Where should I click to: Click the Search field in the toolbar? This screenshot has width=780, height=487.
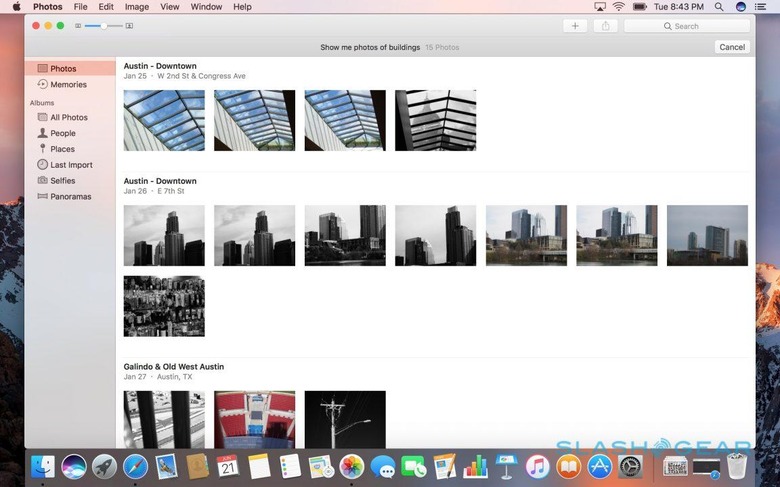[x=686, y=26]
